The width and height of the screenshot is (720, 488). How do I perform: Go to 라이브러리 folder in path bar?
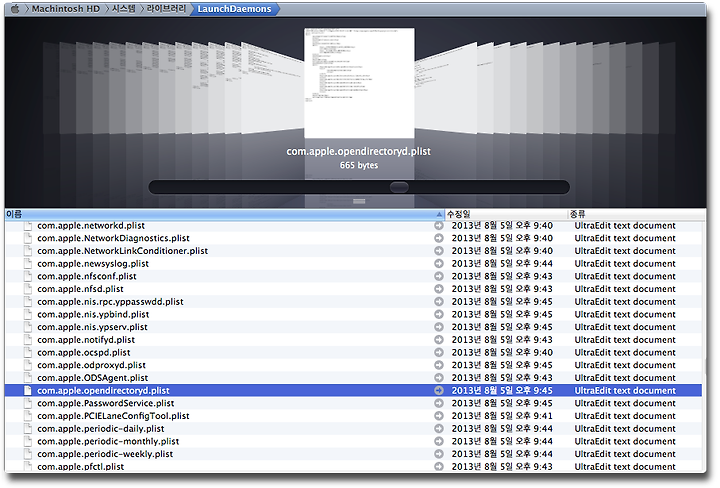(x=166, y=9)
